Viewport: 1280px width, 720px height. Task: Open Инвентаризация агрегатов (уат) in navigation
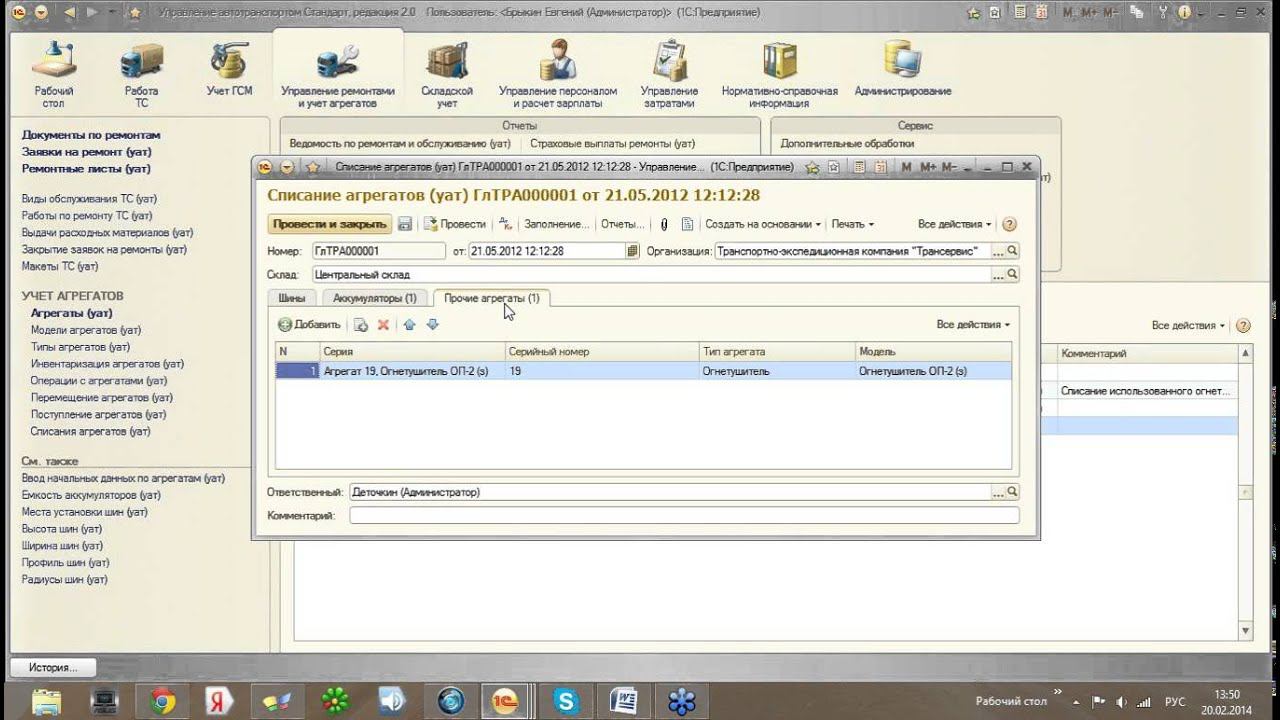point(108,364)
